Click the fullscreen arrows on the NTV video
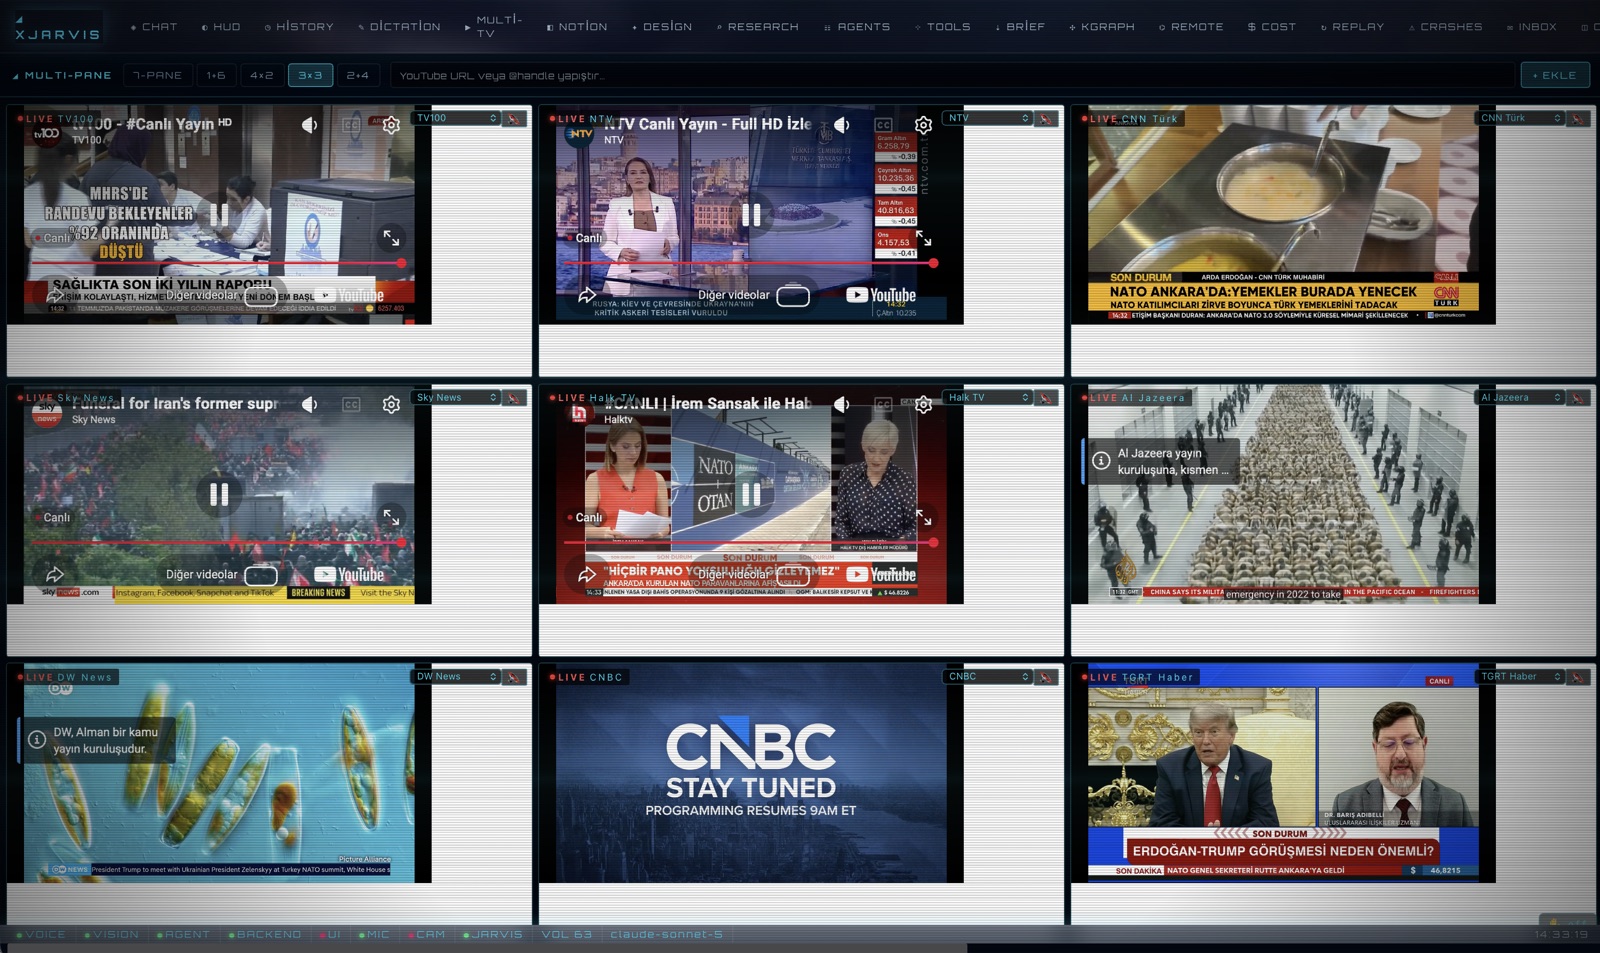This screenshot has width=1600, height=953. click(x=923, y=238)
